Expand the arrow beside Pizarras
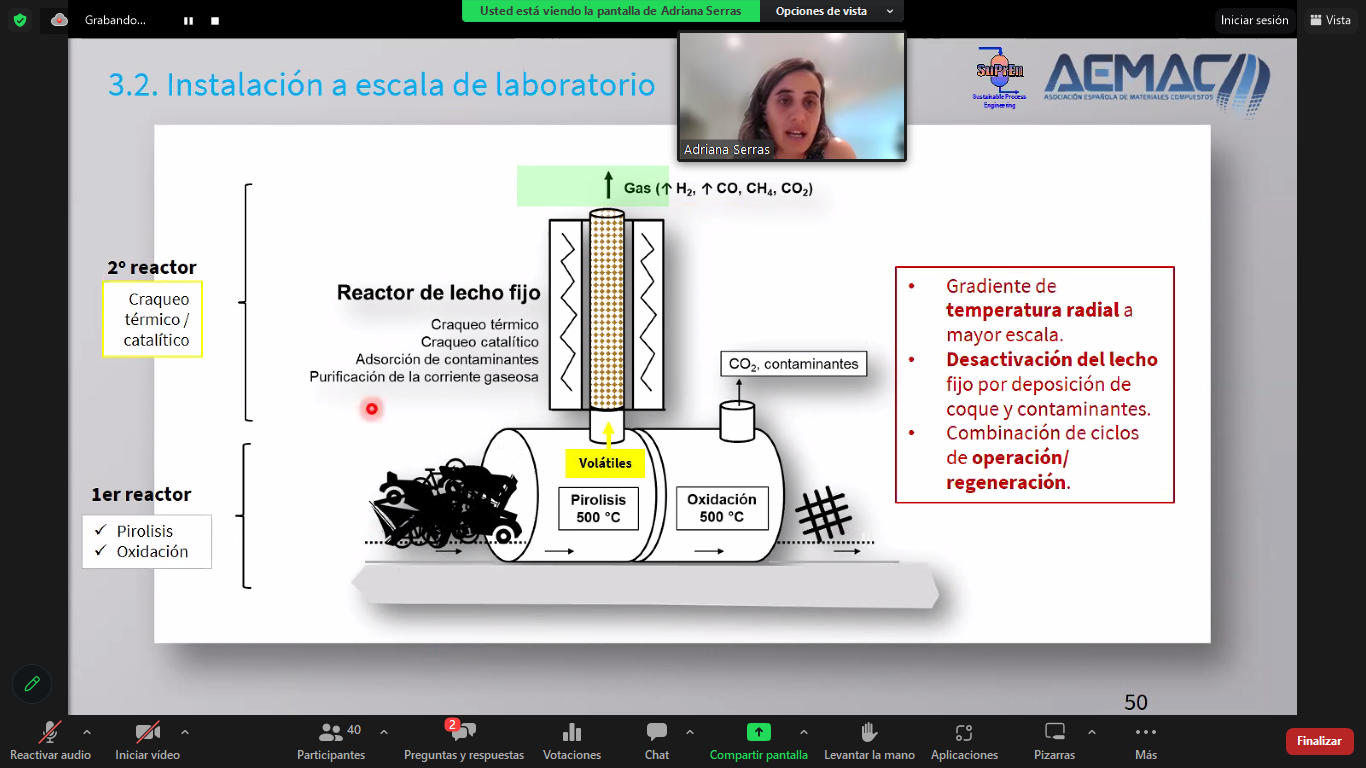Screen dimensions: 1366x768 [1092, 732]
